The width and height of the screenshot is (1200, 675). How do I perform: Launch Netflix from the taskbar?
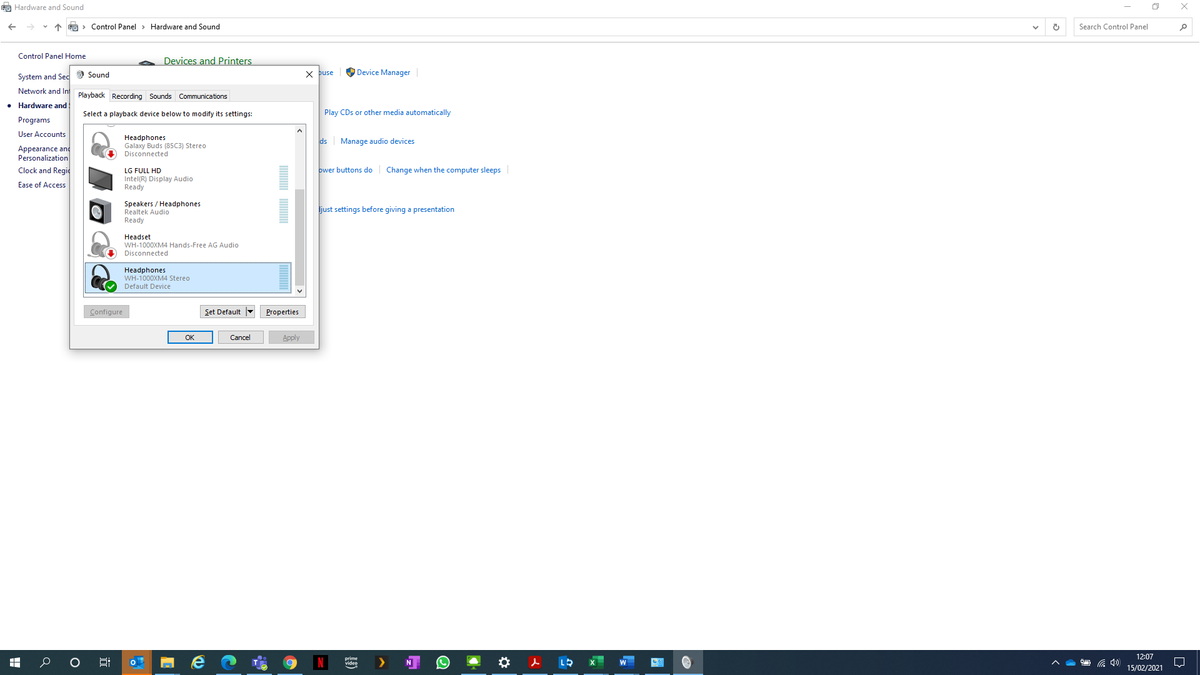click(x=320, y=662)
